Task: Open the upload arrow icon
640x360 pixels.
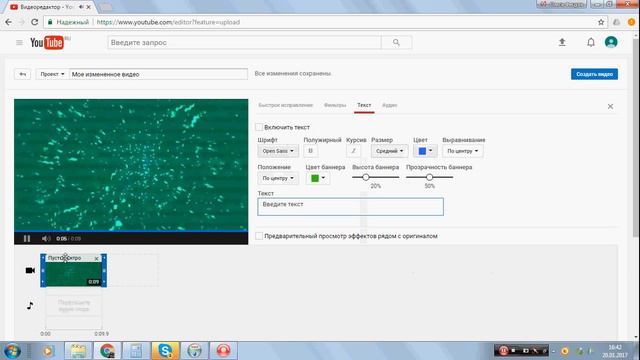Action: pyautogui.click(x=562, y=42)
